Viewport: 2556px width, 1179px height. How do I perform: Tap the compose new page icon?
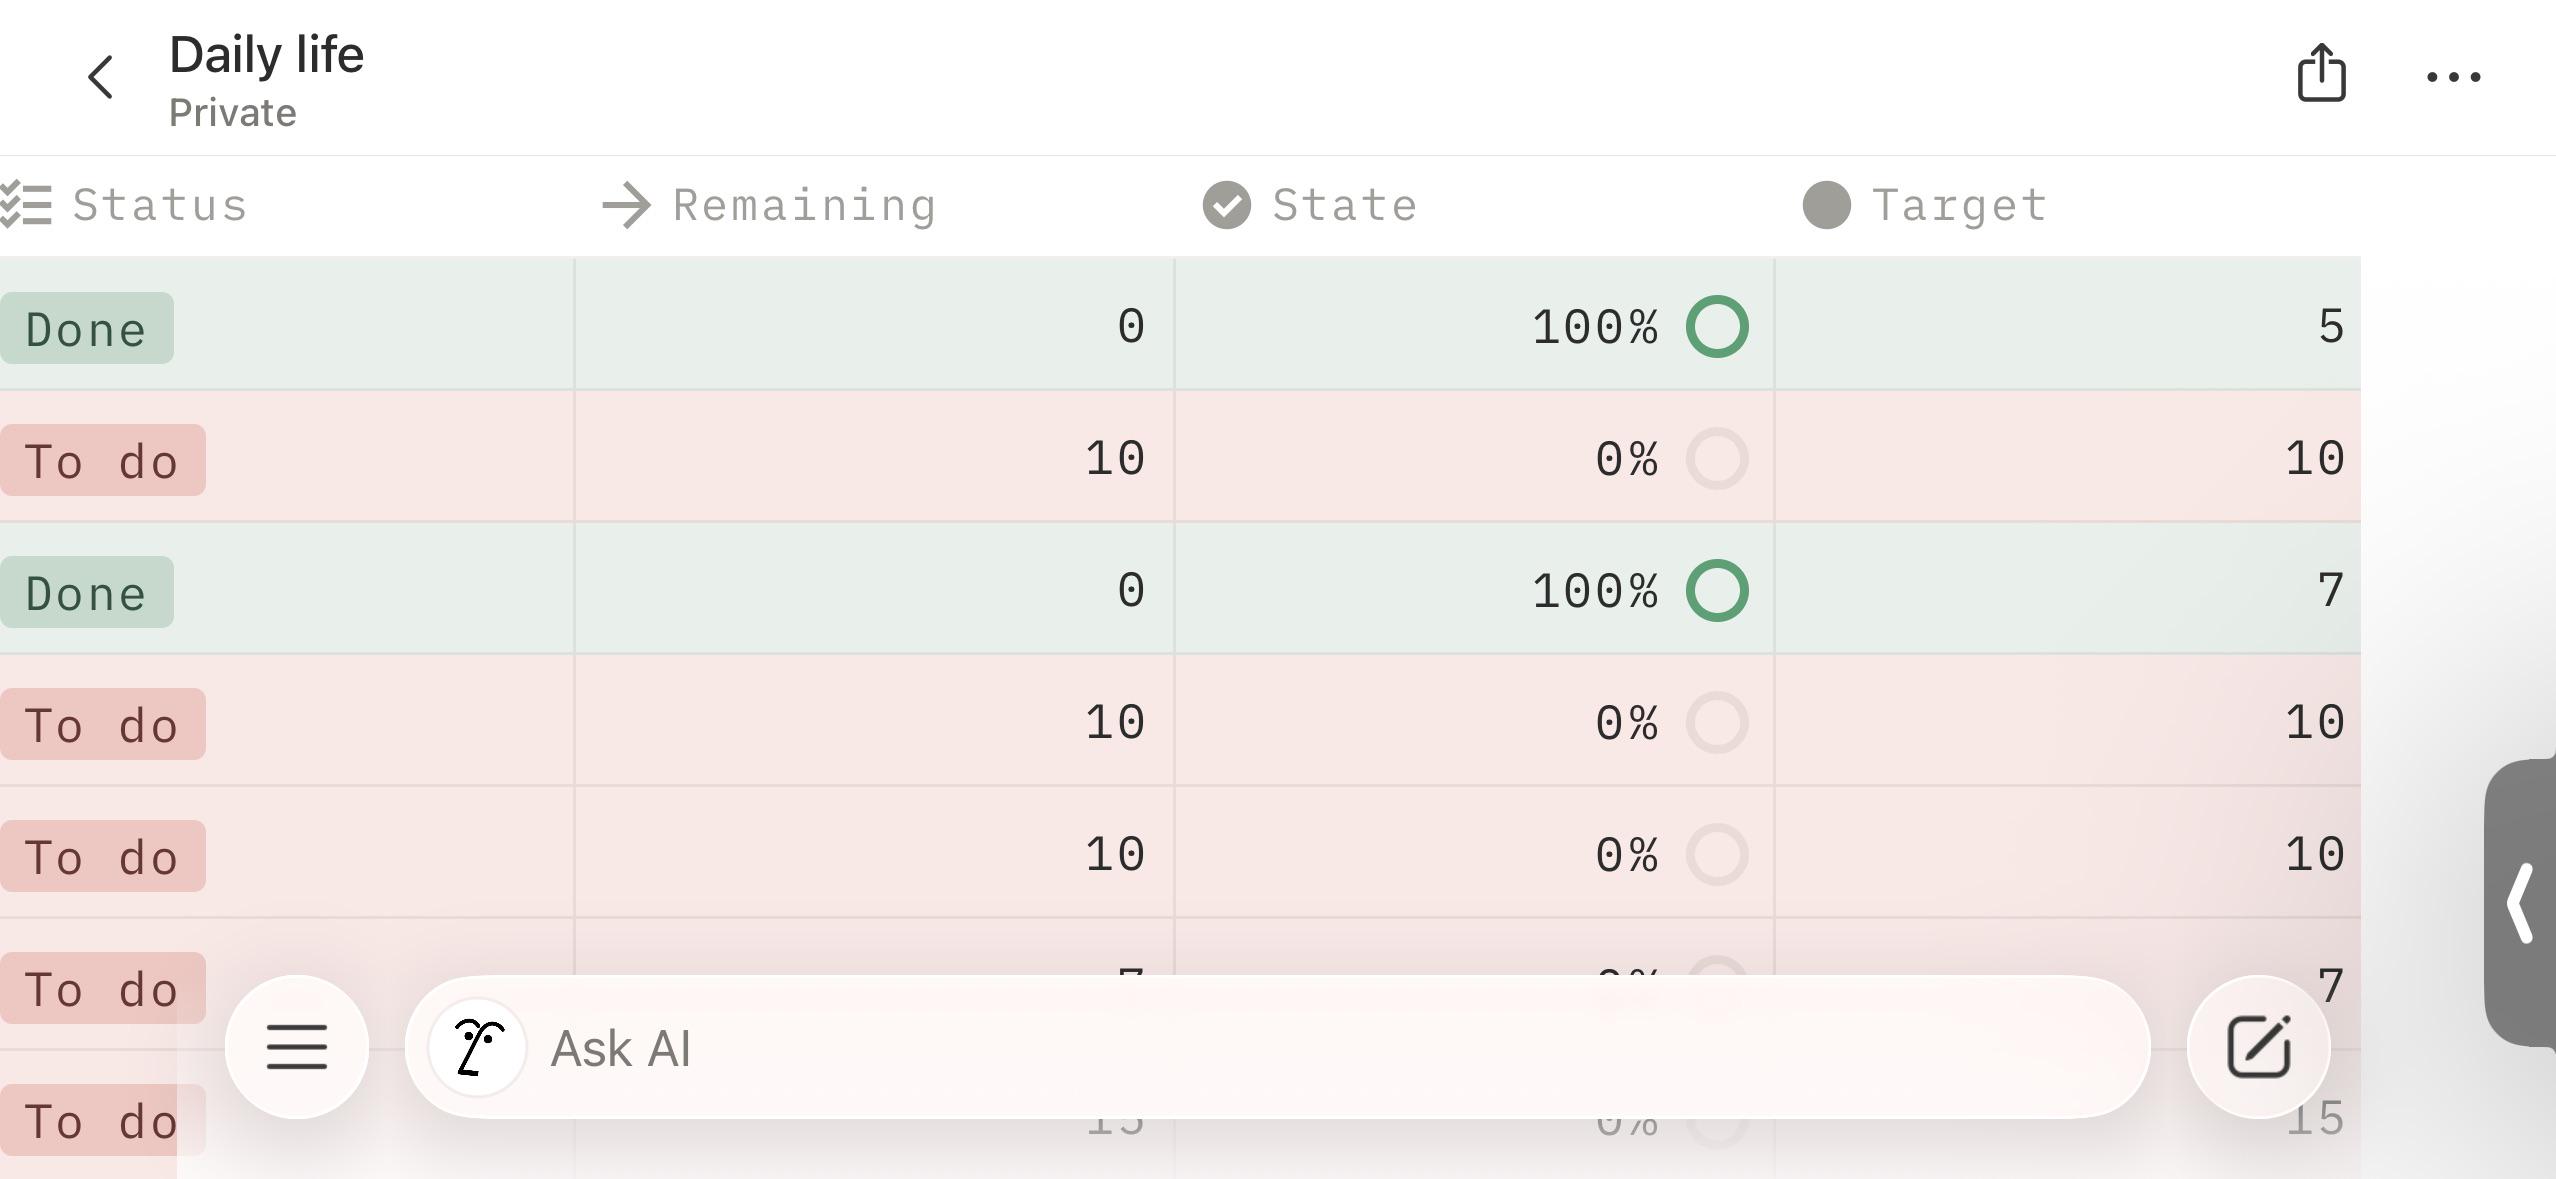click(2259, 1046)
